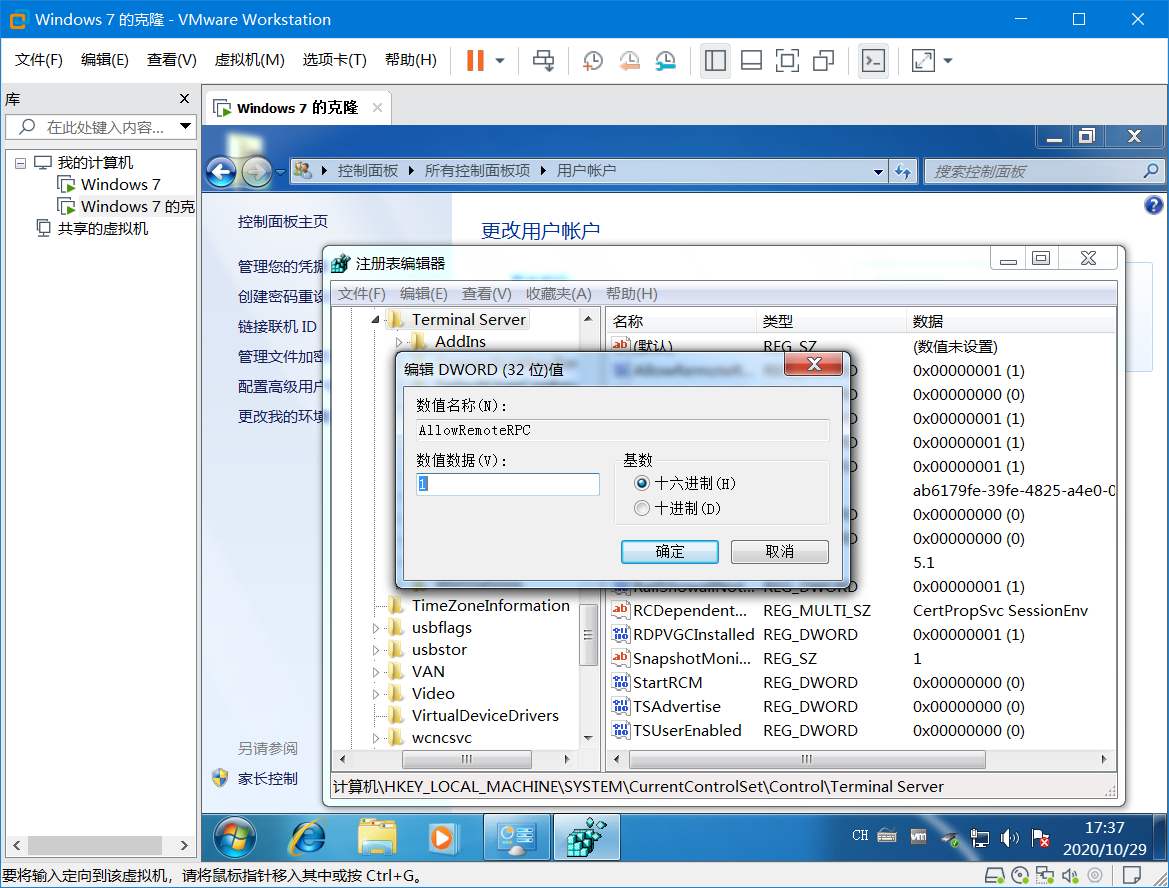Select the TSAdvertise registry value
1169x888 pixels.
(x=676, y=706)
